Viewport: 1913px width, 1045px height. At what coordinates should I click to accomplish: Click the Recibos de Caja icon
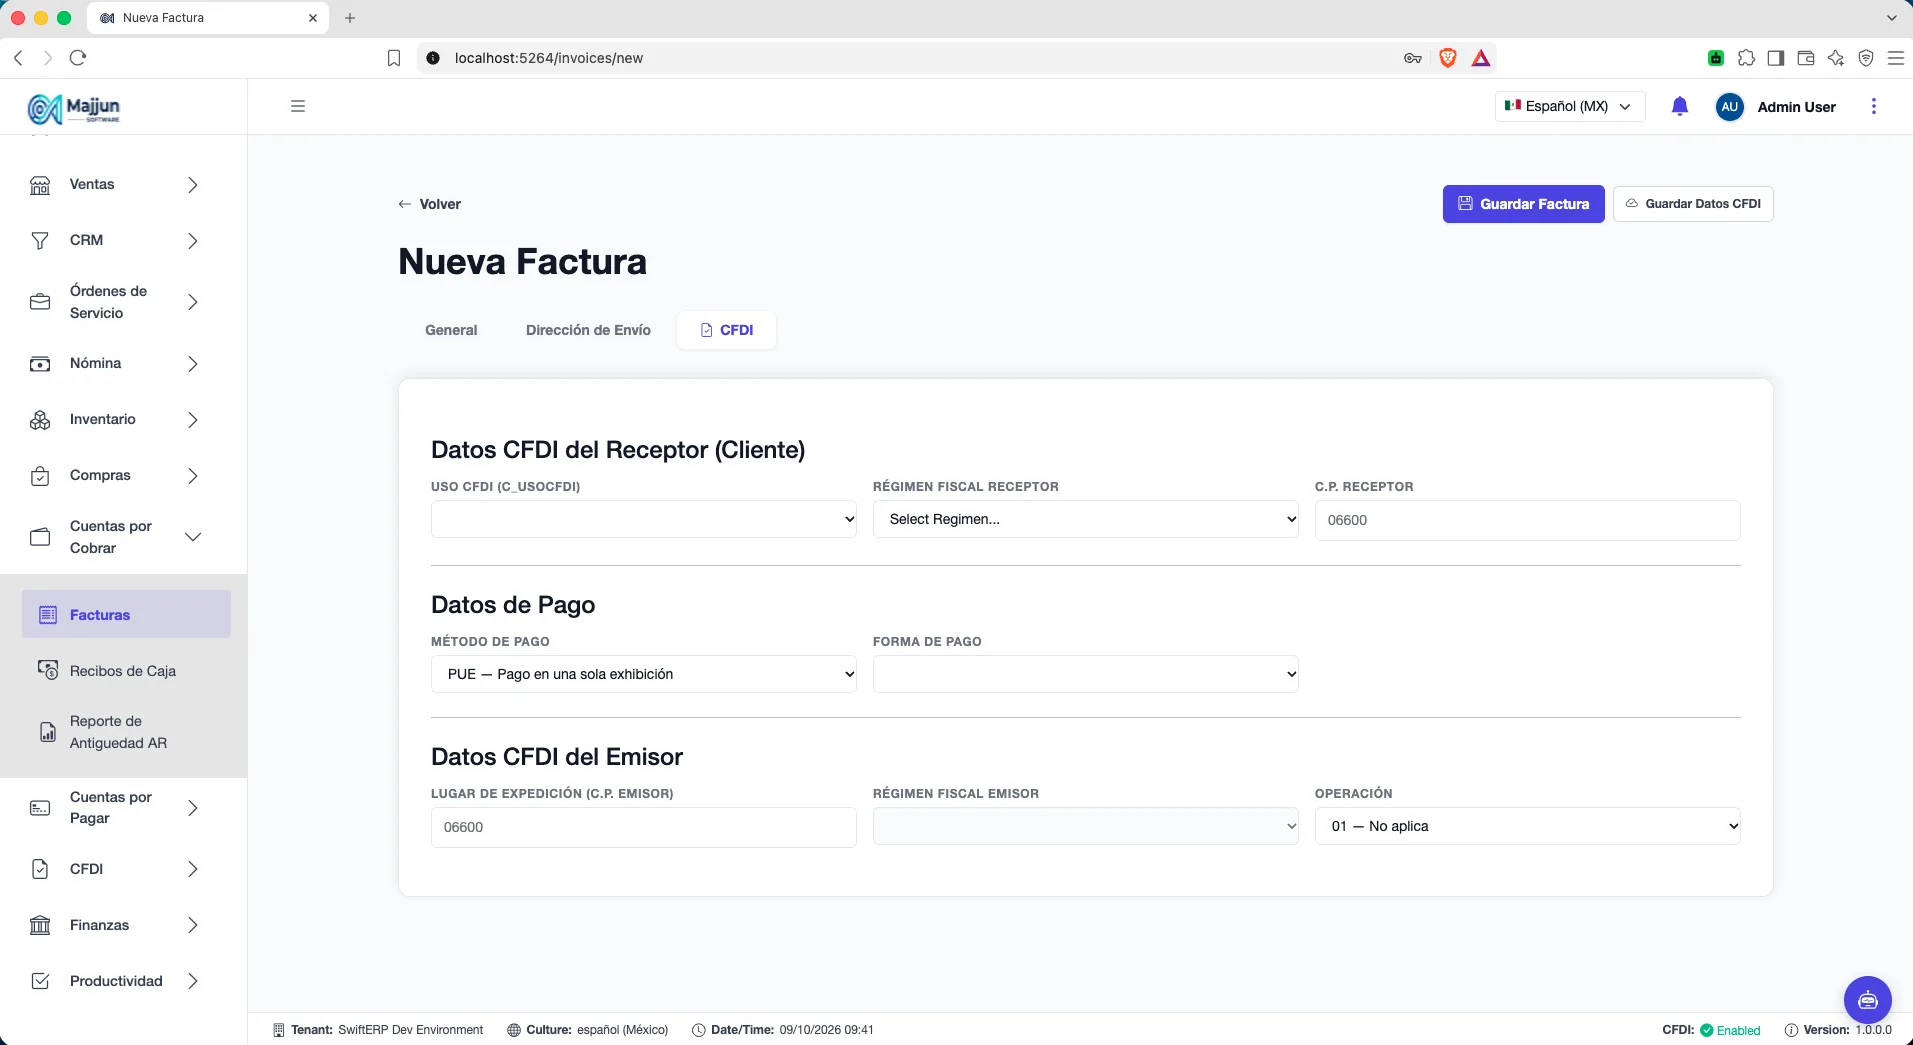coord(48,670)
